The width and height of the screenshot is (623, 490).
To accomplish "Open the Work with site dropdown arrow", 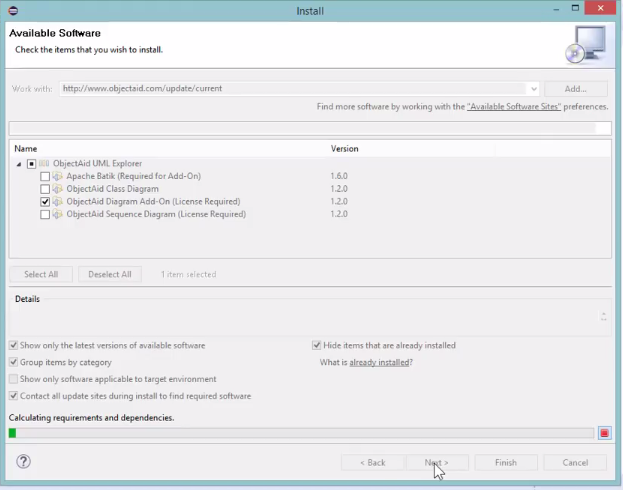I will 534,89.
